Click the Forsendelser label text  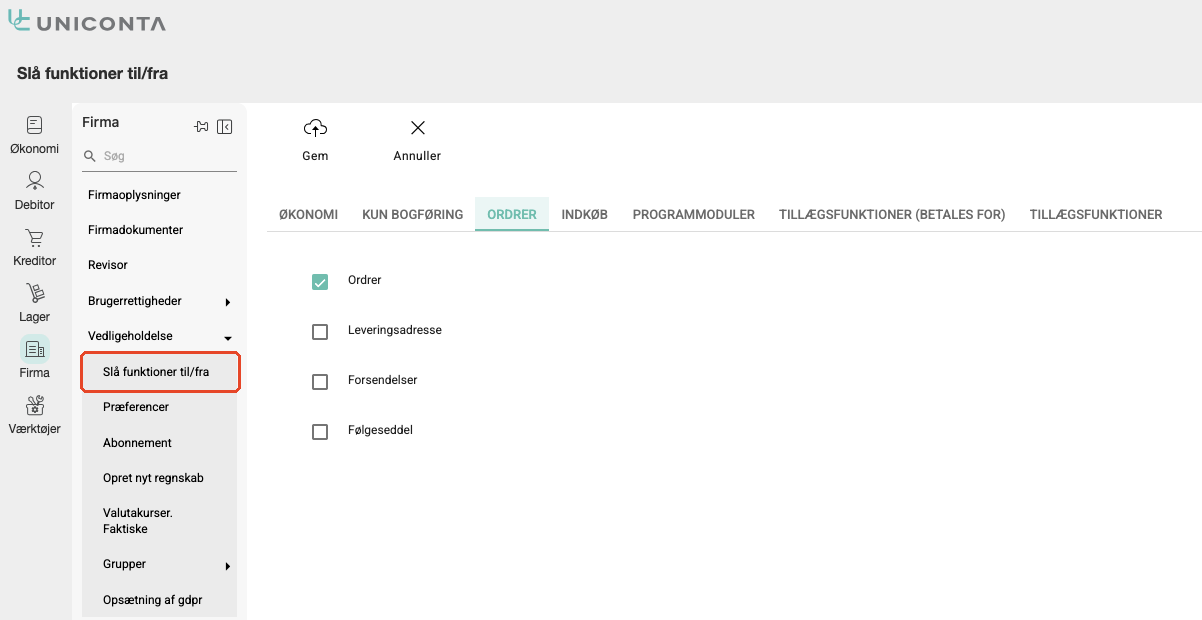[x=383, y=380]
